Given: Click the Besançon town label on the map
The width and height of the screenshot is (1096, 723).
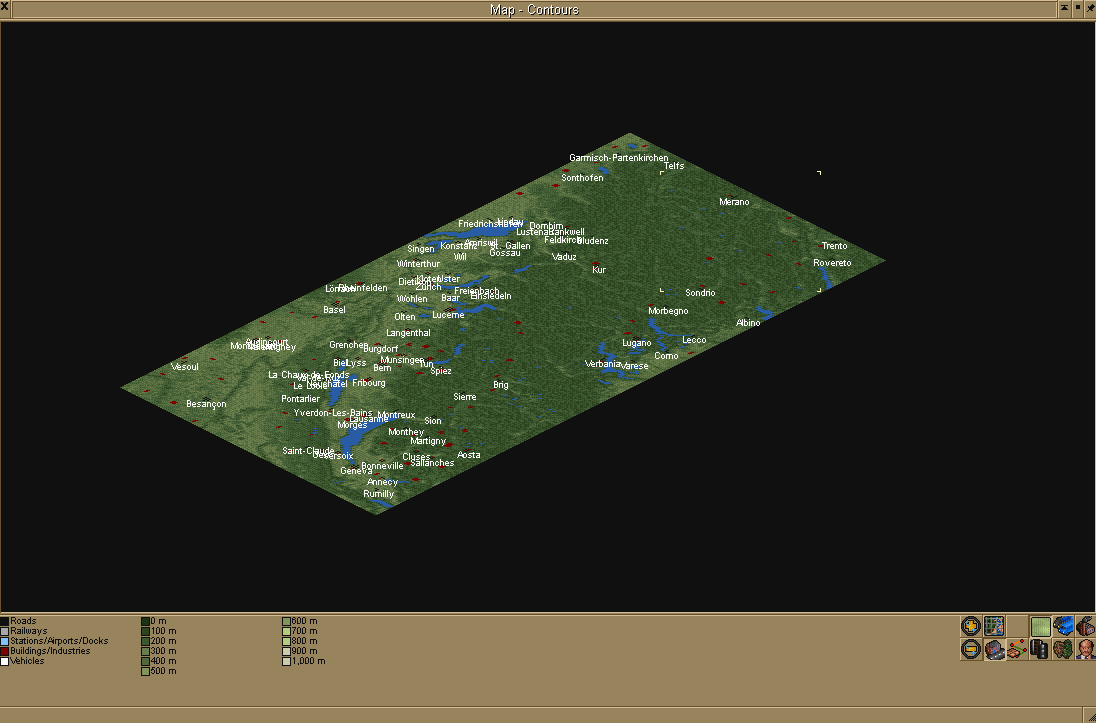Looking at the screenshot, I should click(x=206, y=404).
